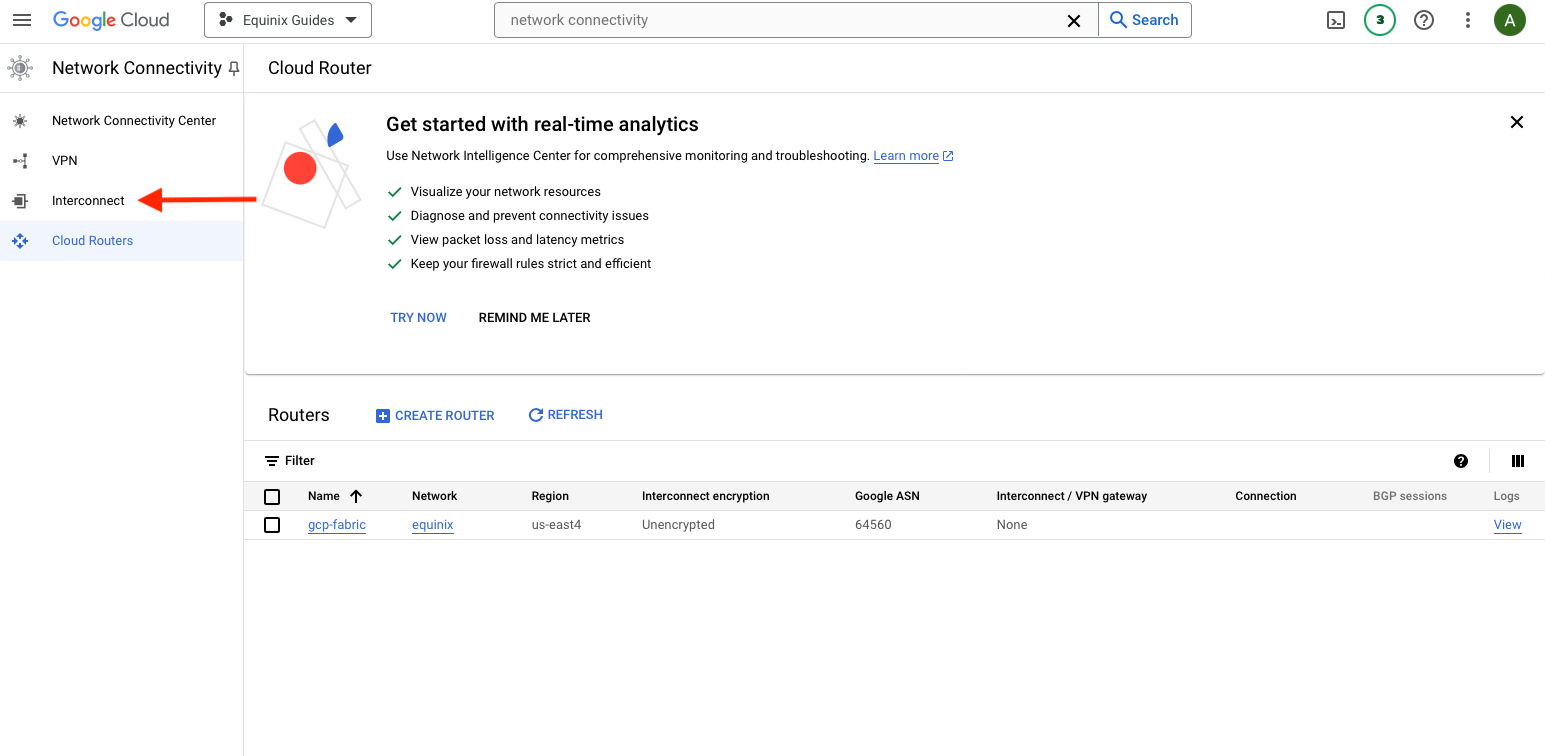
Task: Open the column display options icon
Action: (x=1518, y=461)
